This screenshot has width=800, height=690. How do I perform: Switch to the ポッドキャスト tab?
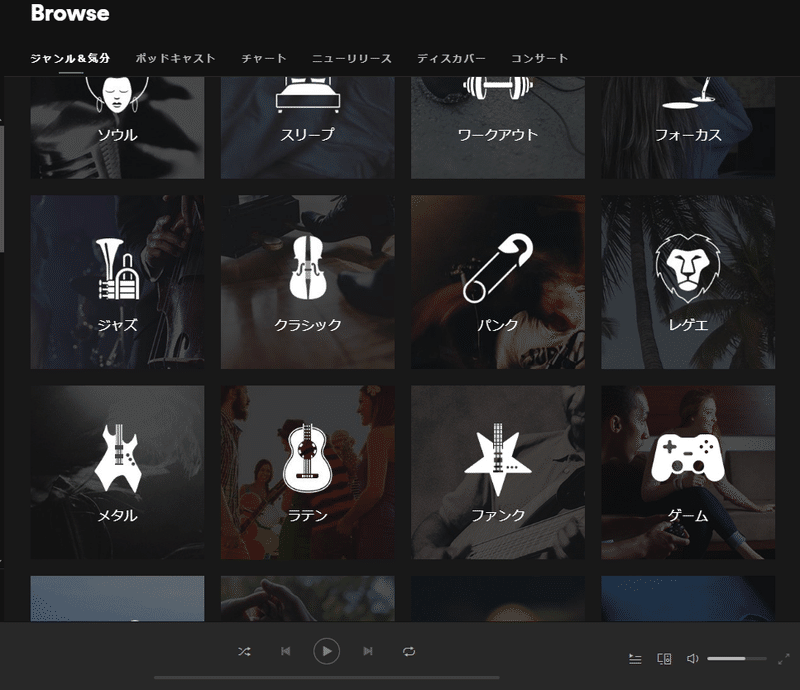176,58
